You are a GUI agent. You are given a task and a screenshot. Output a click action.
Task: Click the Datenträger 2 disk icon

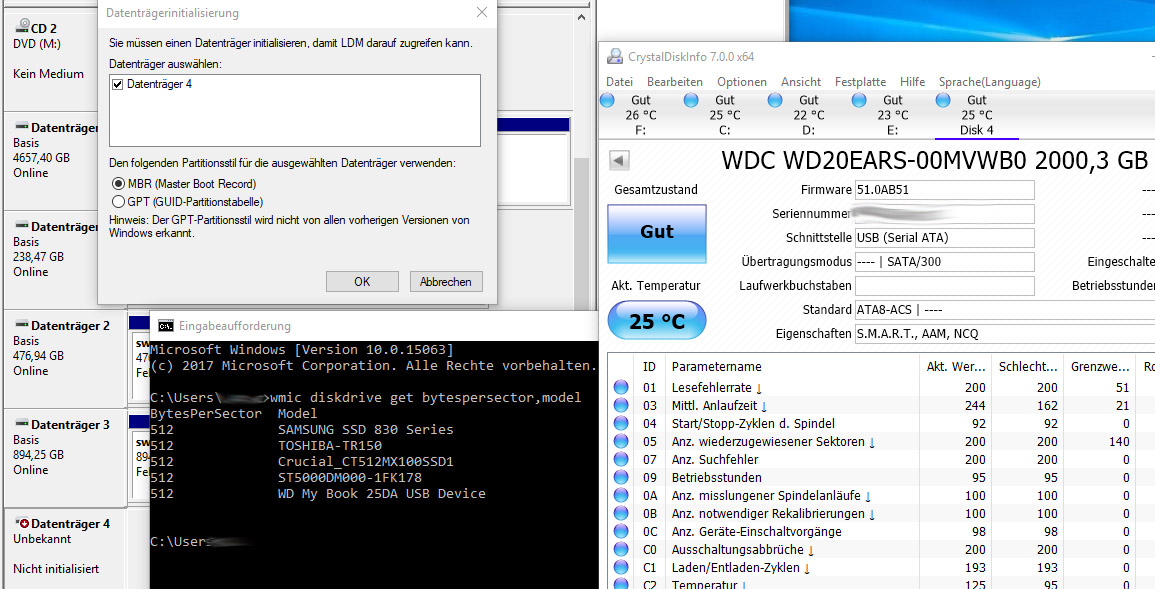[21, 325]
